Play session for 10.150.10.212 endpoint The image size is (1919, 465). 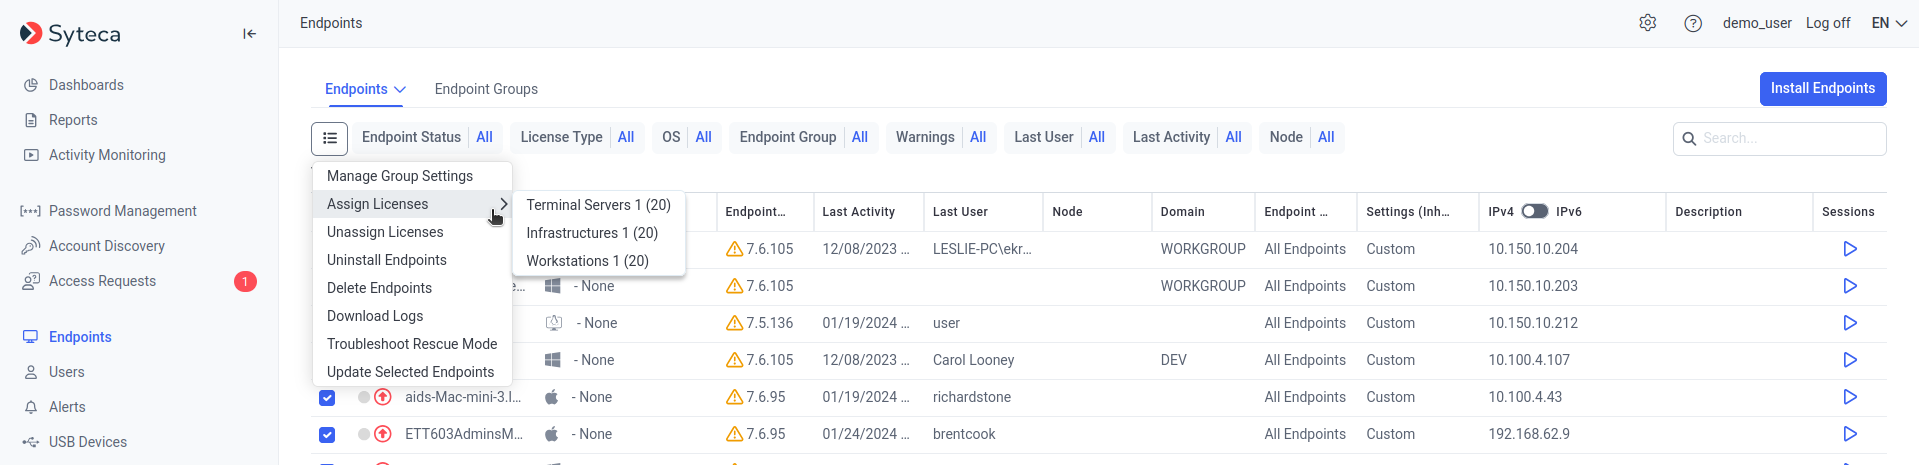pos(1850,323)
